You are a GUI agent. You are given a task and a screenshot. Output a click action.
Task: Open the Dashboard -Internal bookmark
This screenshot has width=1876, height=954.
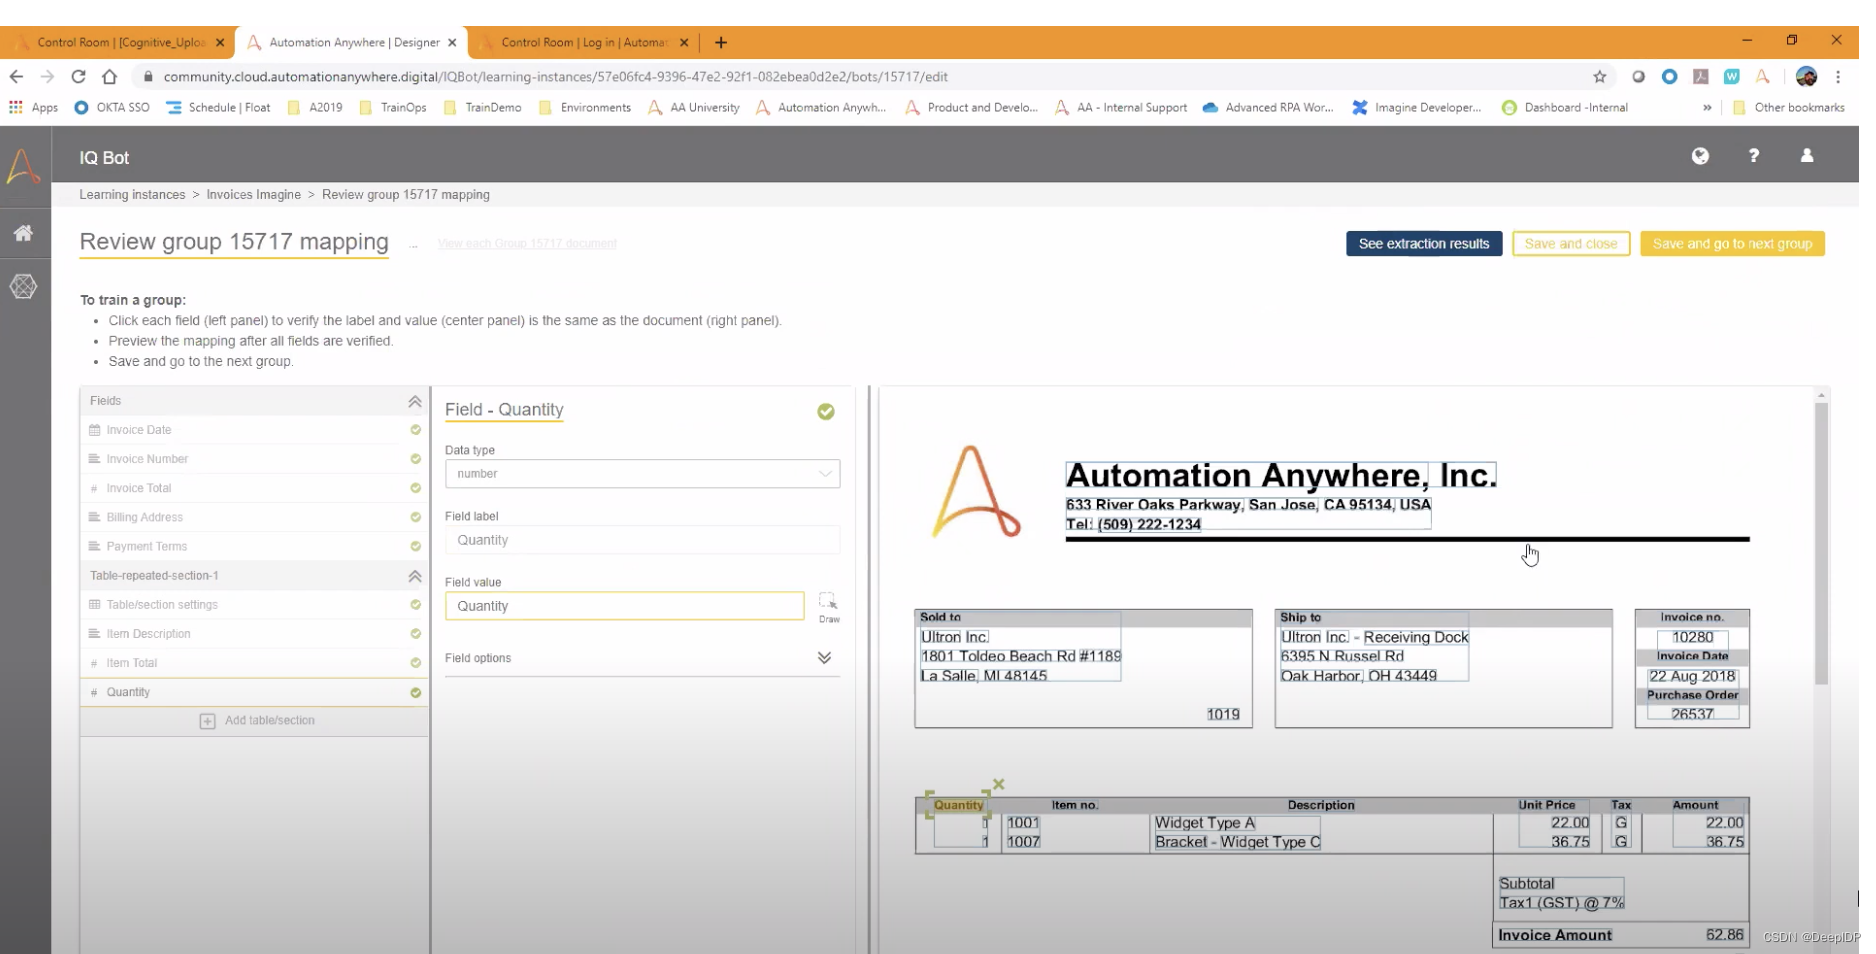[x=1565, y=107]
